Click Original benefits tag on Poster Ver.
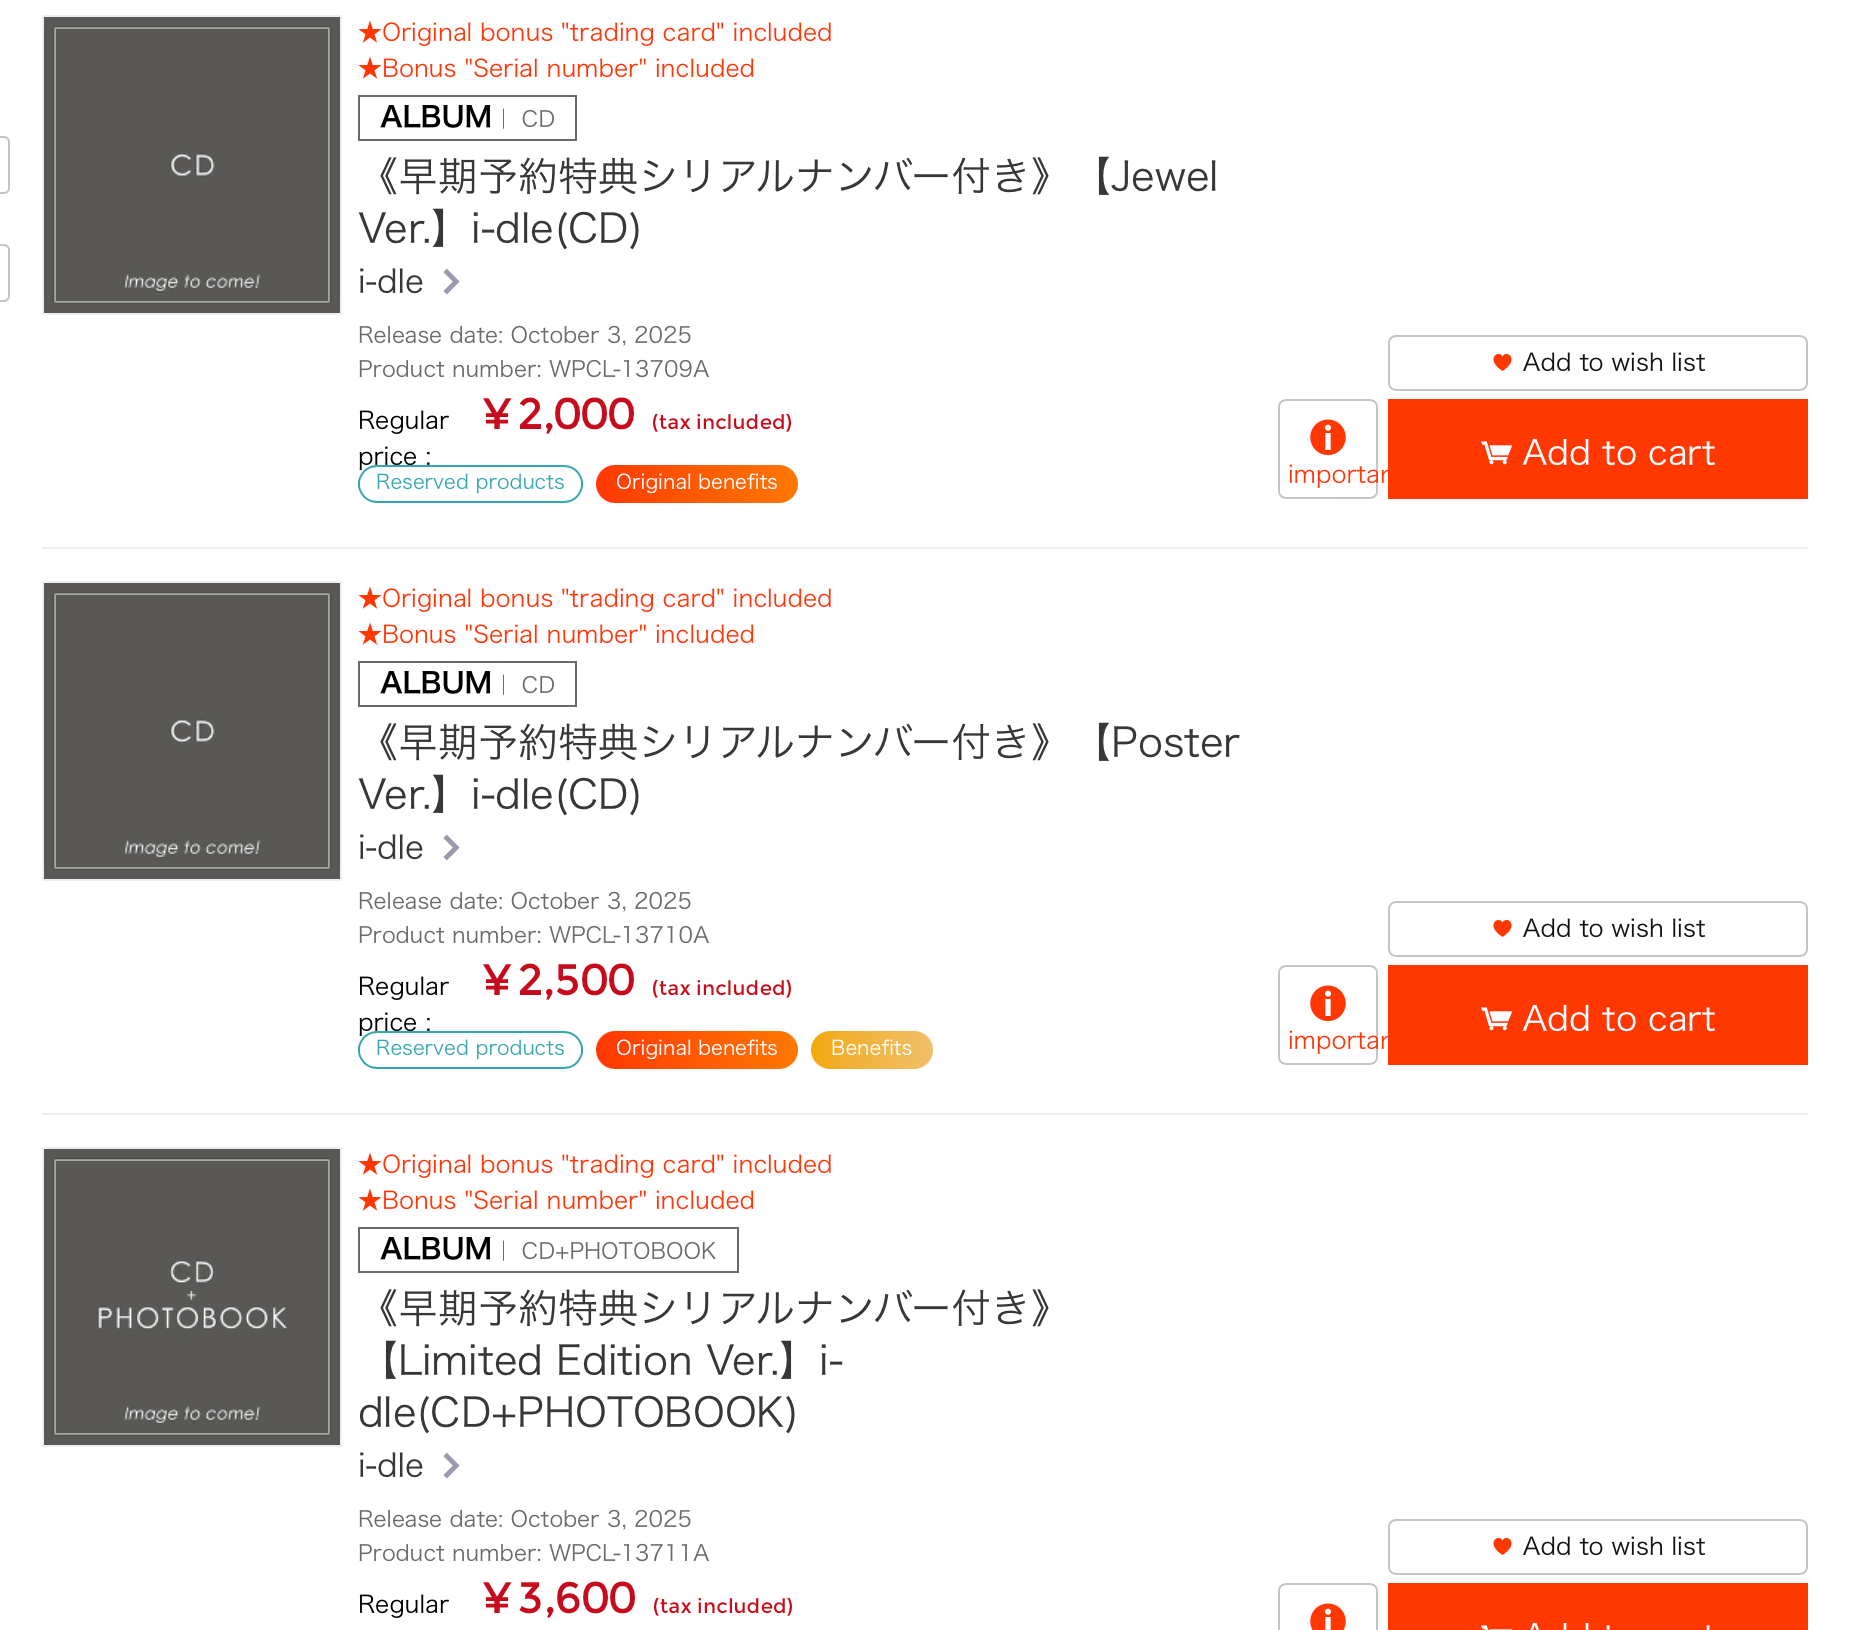The height and width of the screenshot is (1630, 1856). tap(696, 1049)
